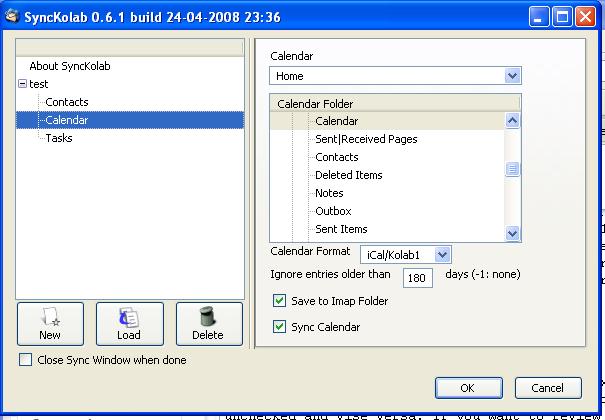Close the SyncKolab window
This screenshot has height=420, width=605.
pyautogui.click(x=585, y=17)
